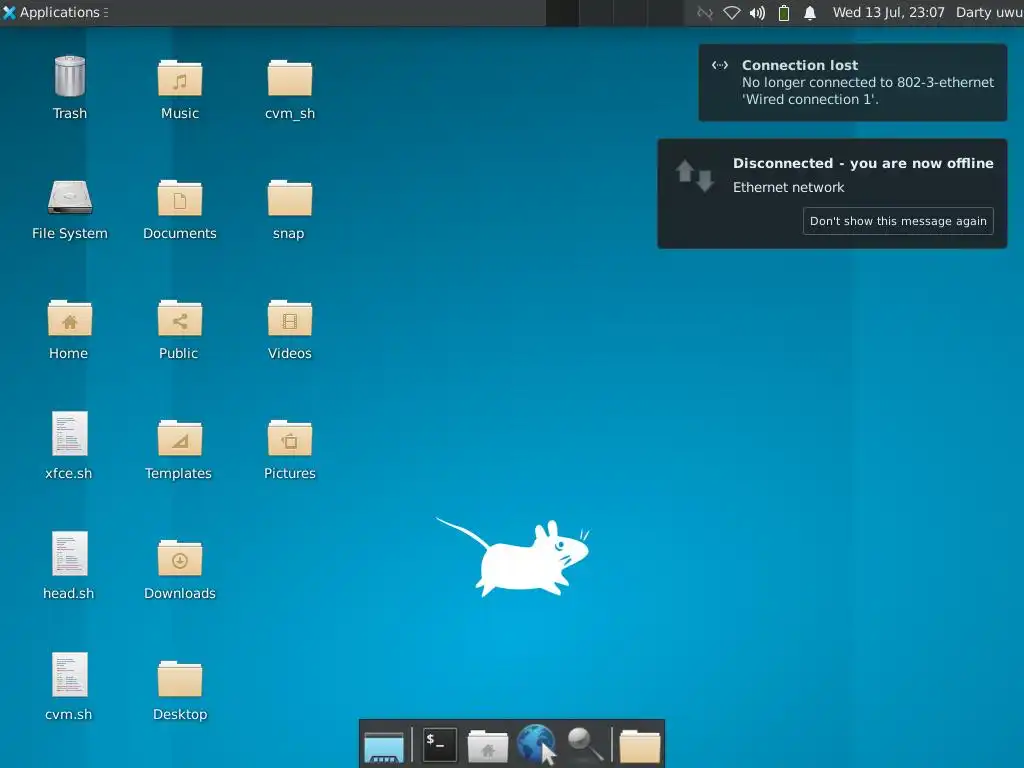The image size is (1024, 768).
Task: Select the Public folder icon
Action: [180, 318]
